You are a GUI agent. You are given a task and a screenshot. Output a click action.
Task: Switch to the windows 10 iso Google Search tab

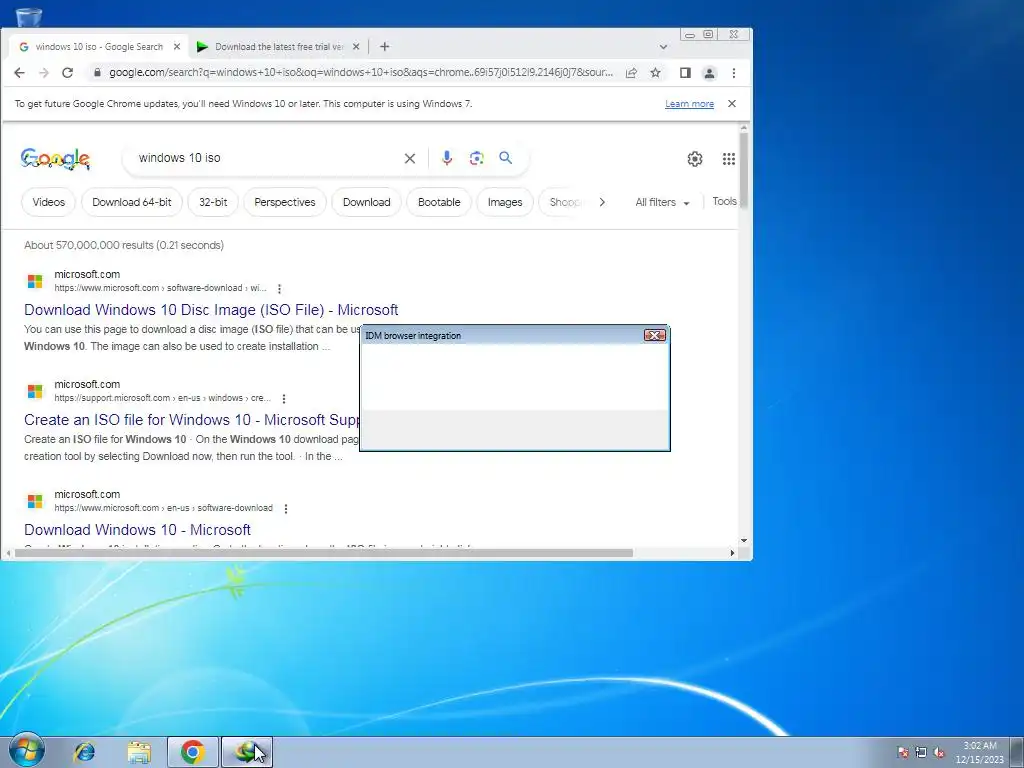point(99,46)
